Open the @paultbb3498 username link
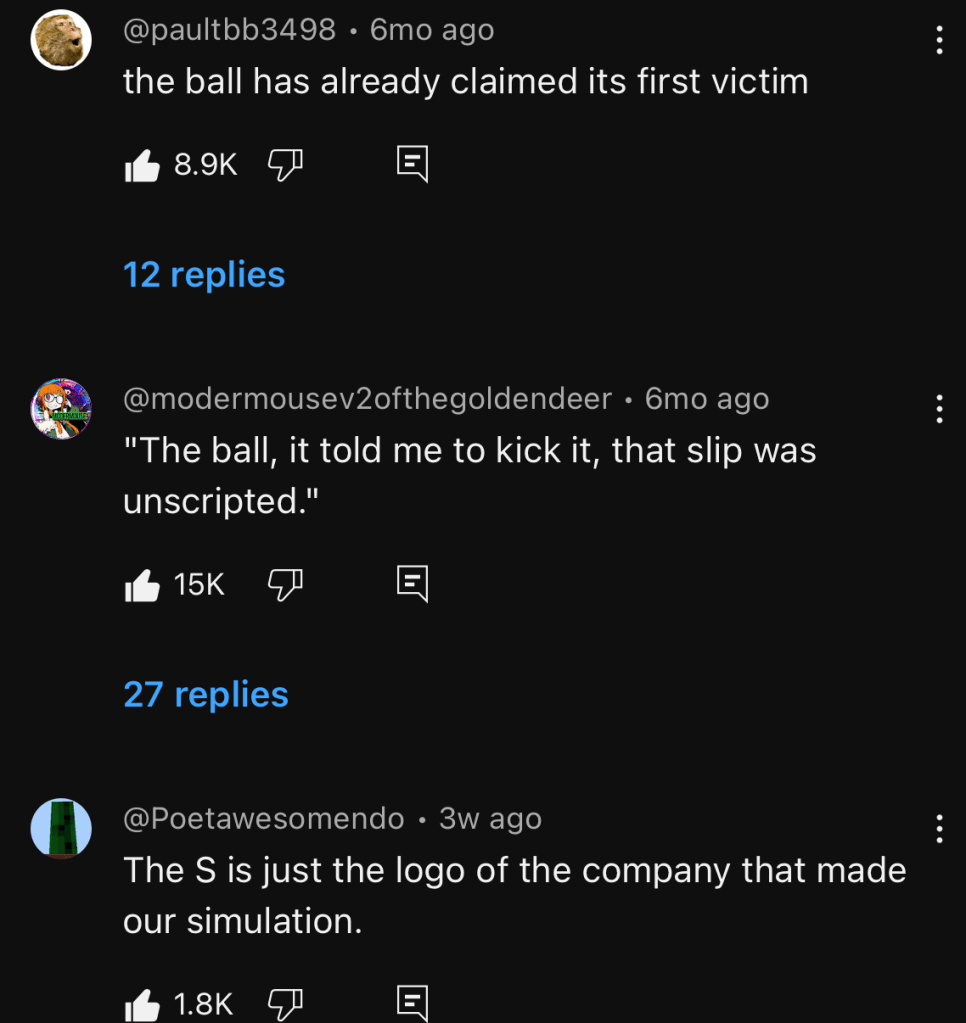966x1023 pixels. (229, 30)
